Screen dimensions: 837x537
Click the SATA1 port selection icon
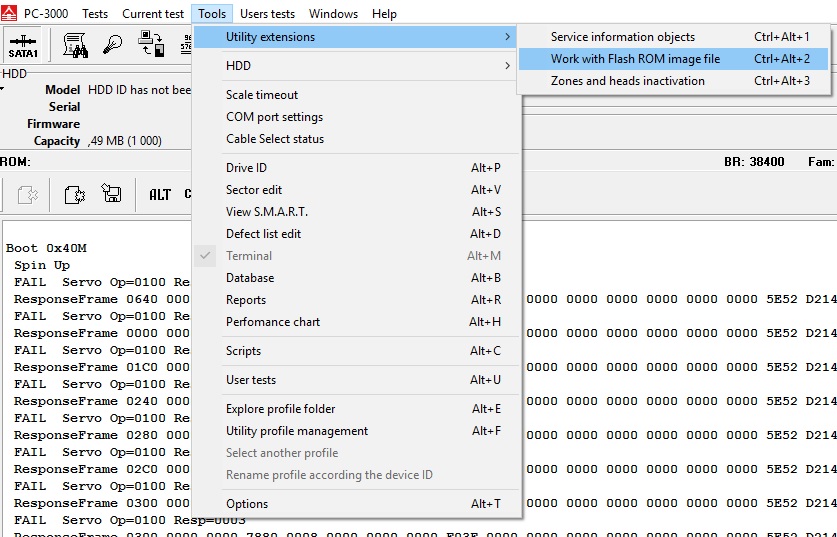pos(23,45)
